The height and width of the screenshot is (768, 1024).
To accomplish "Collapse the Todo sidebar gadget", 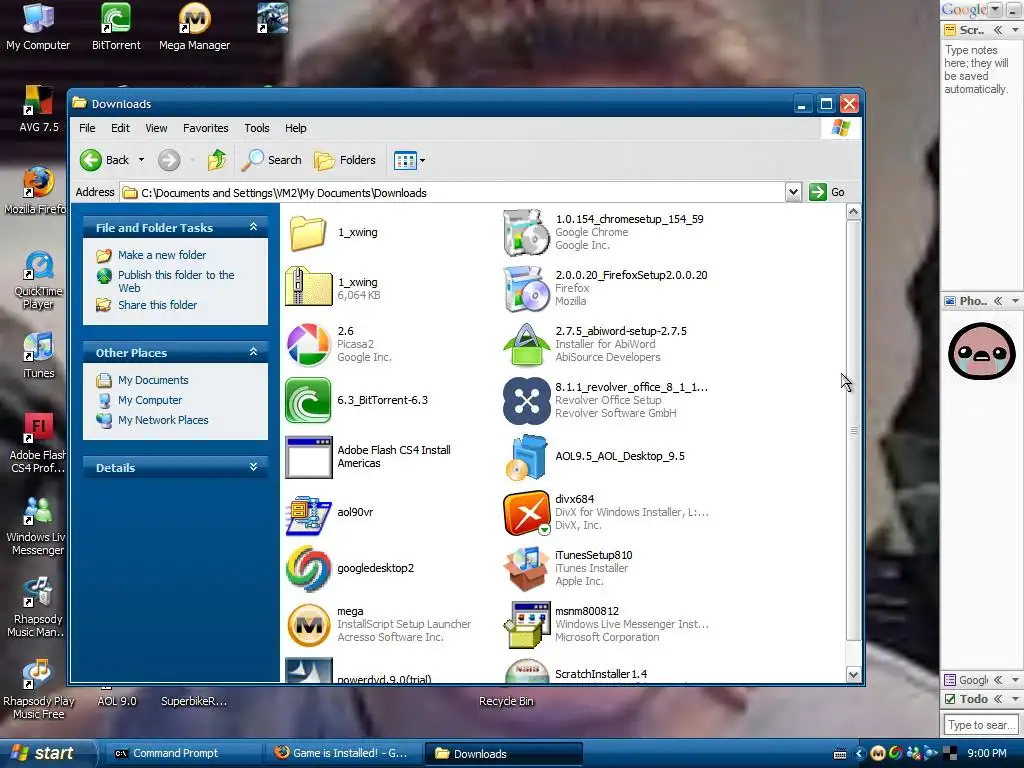I will point(998,699).
